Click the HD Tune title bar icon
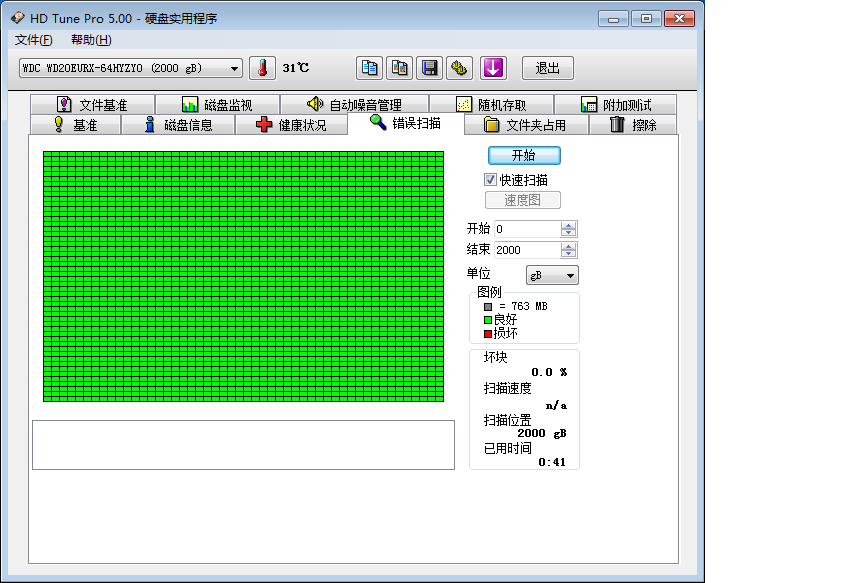This screenshot has width=864, height=583. pos(18,18)
